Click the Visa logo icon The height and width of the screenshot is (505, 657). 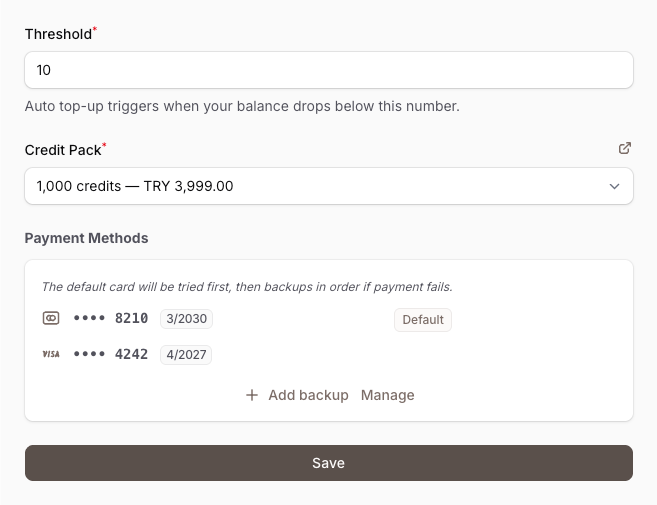point(51,354)
